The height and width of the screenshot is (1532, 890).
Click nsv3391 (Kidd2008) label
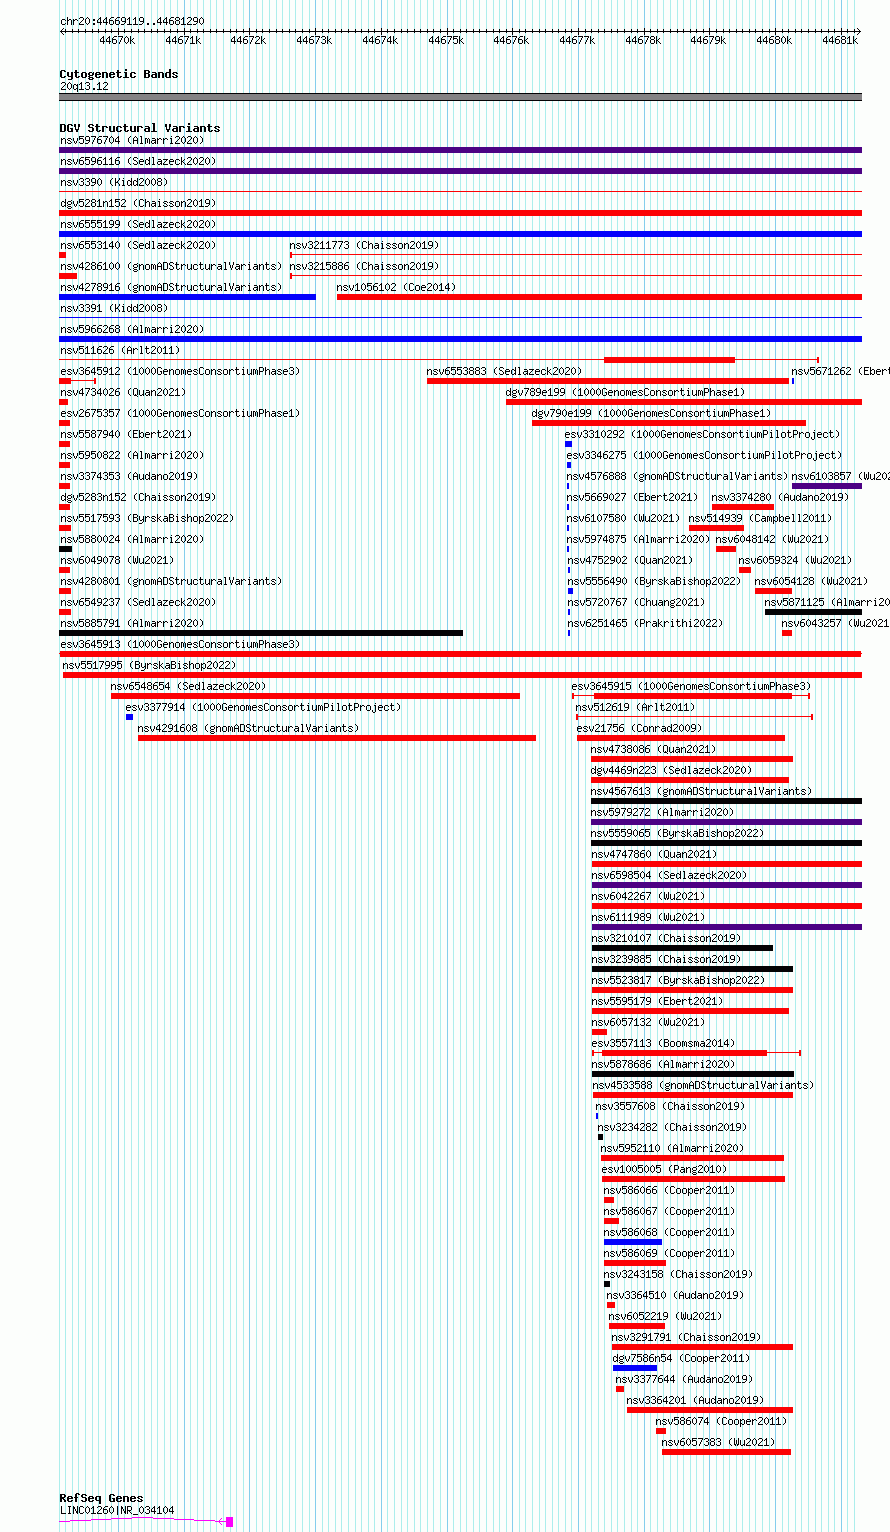point(114,308)
